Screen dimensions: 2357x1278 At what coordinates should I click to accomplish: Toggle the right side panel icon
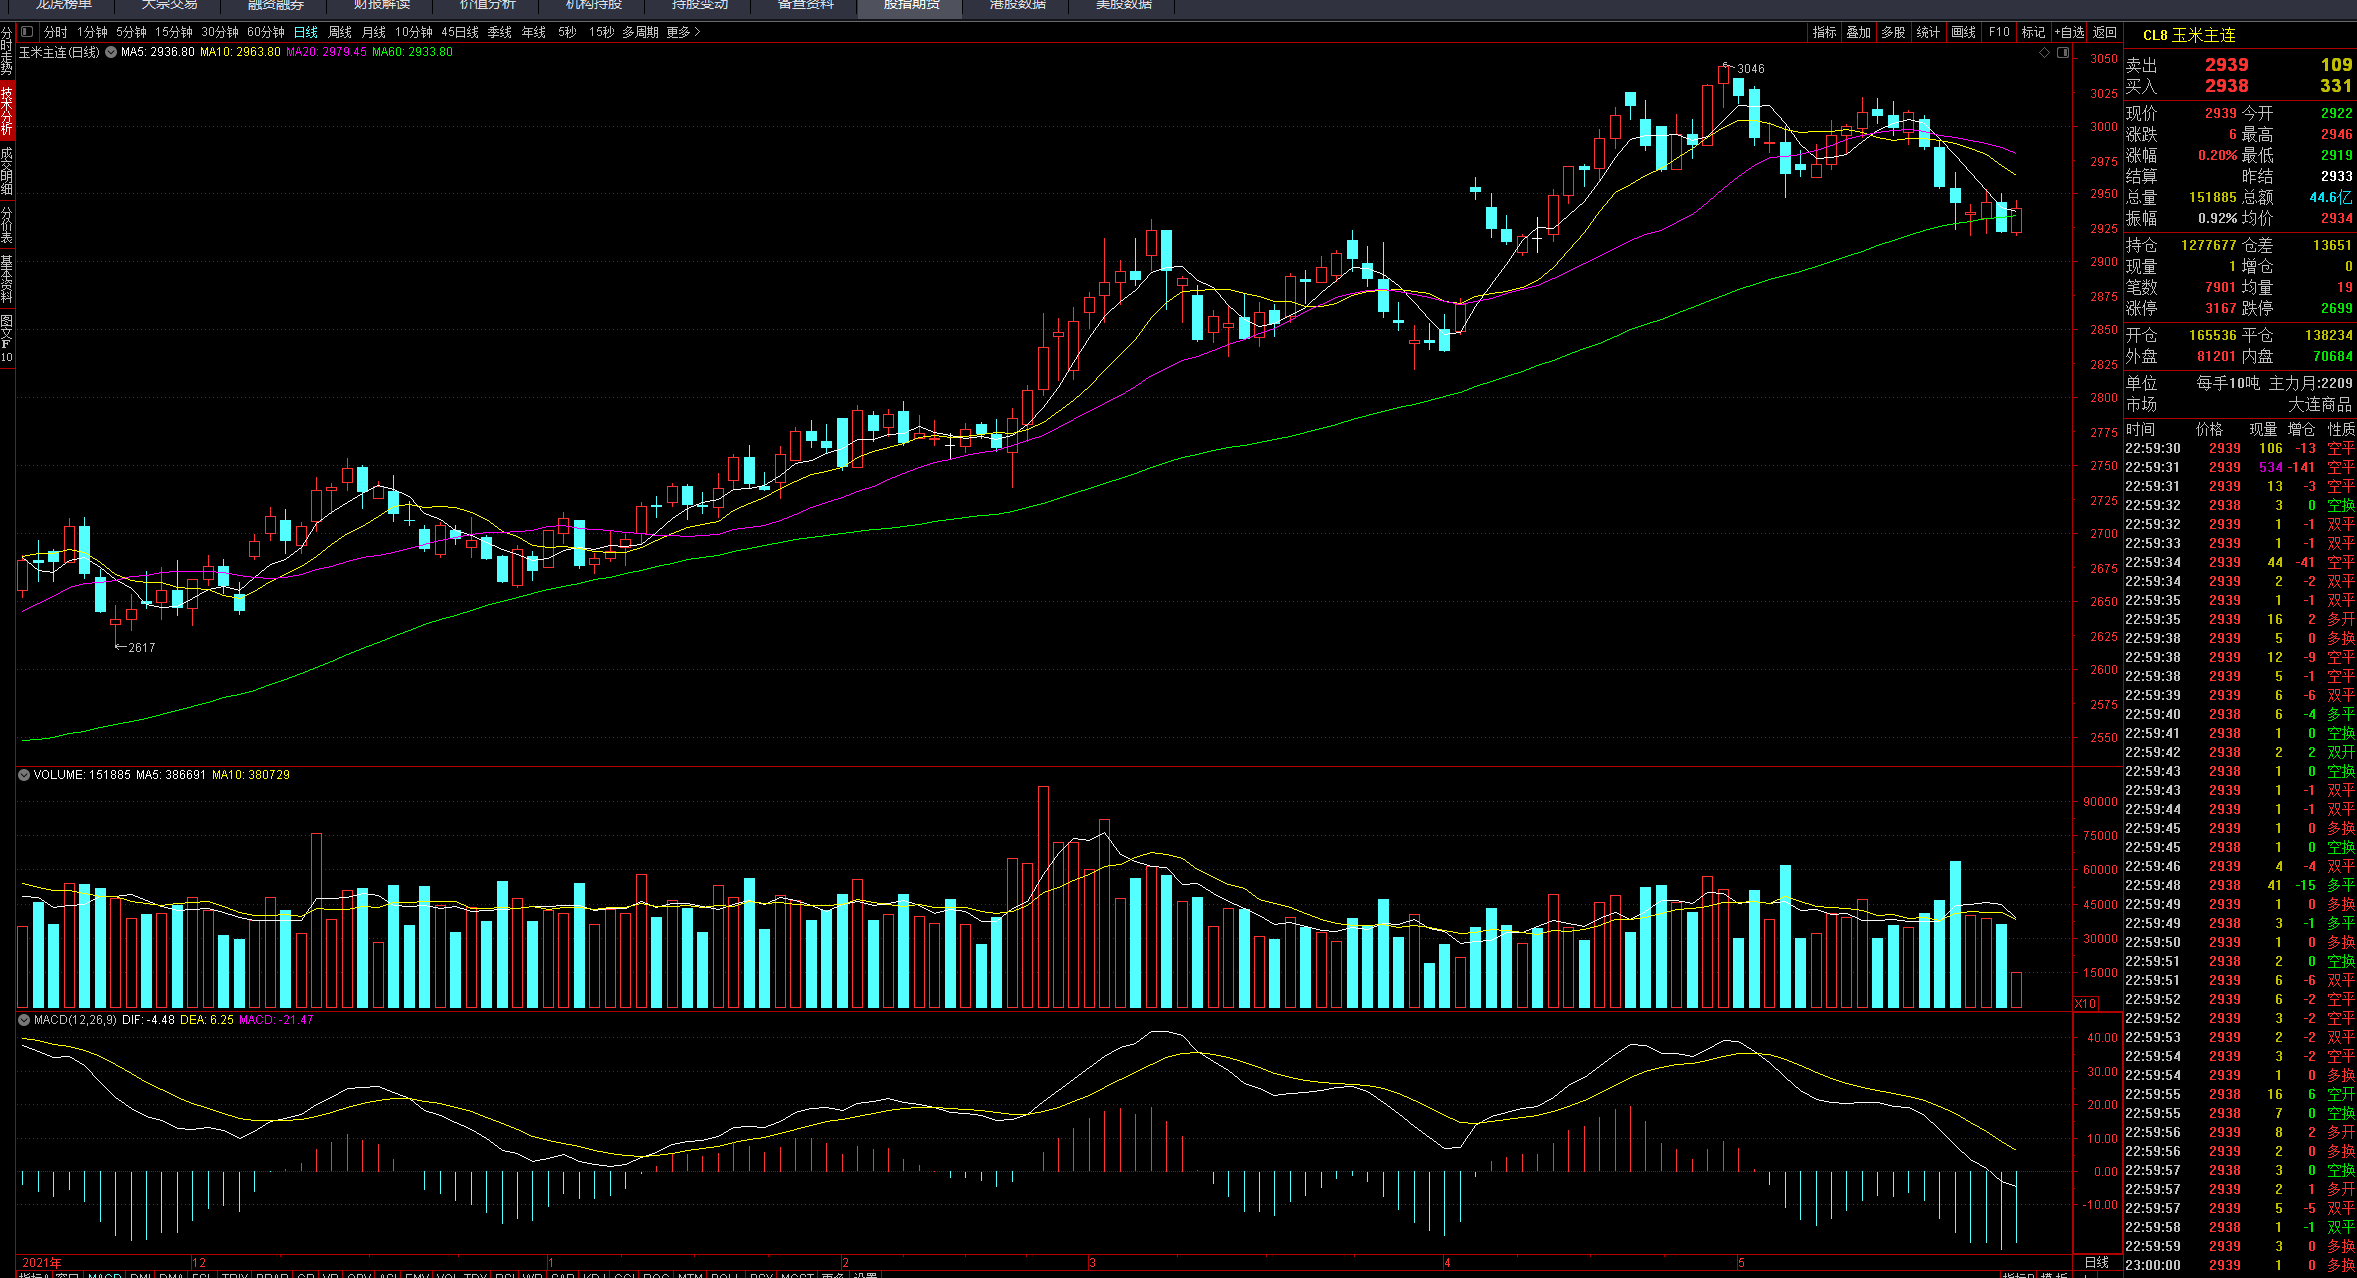coord(2062,53)
